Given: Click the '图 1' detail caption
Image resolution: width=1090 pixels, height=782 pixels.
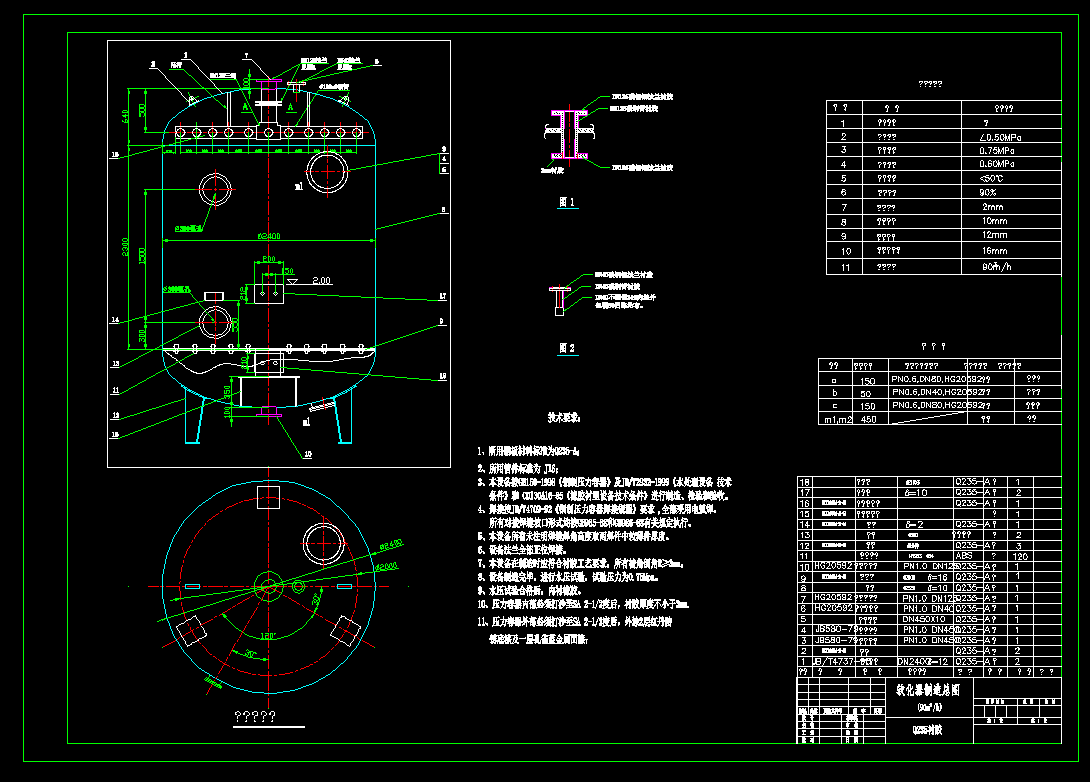Looking at the screenshot, I should tap(567, 202).
